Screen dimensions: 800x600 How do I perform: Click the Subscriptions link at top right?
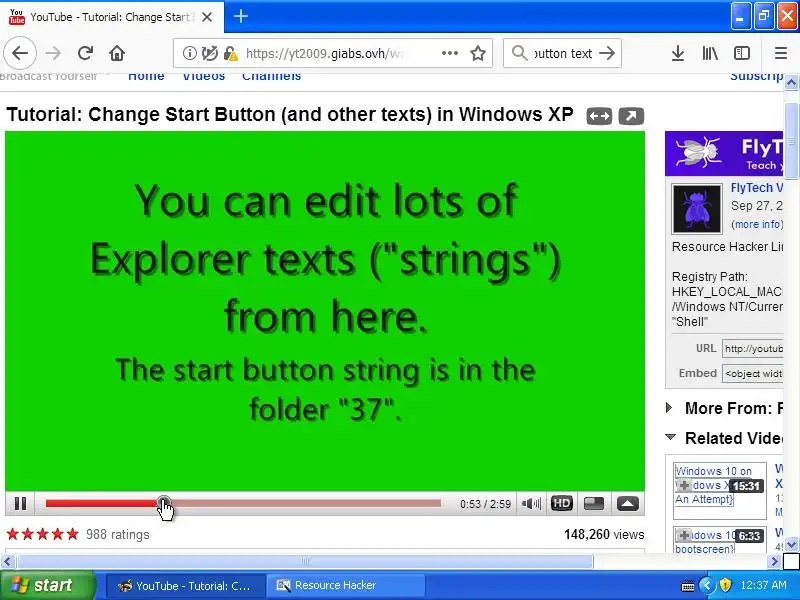click(757, 76)
